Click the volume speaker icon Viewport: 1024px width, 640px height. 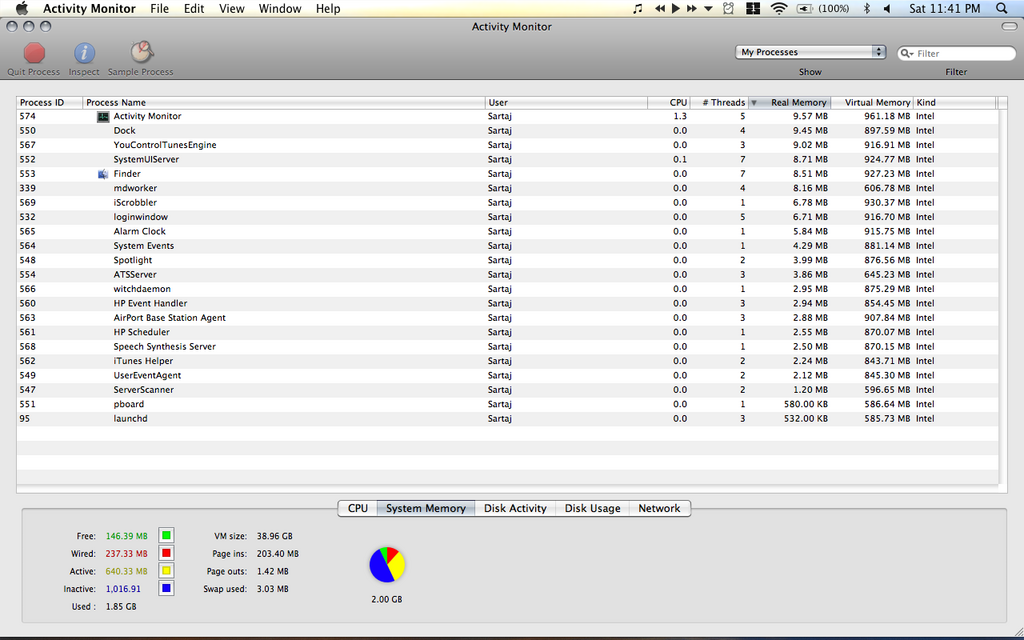tap(887, 8)
